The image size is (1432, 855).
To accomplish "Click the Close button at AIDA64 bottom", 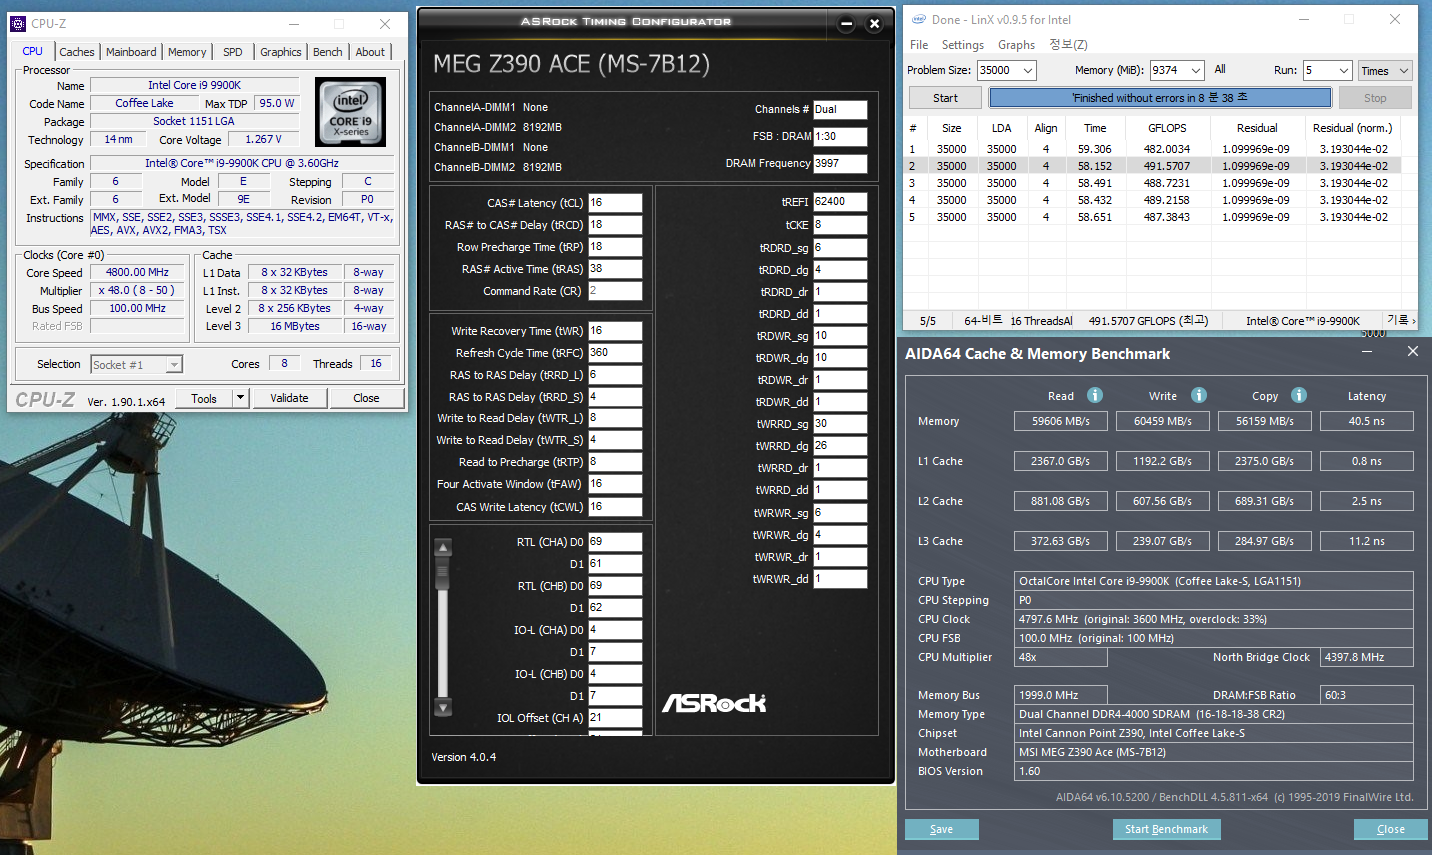I will pos(1391,829).
